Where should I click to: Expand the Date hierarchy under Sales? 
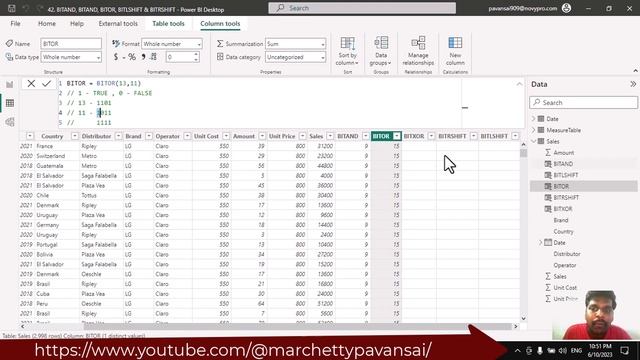pos(540,242)
